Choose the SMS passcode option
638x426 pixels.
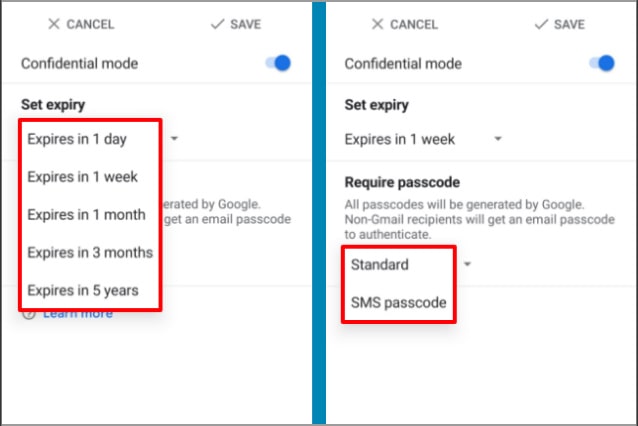pyautogui.click(x=398, y=303)
